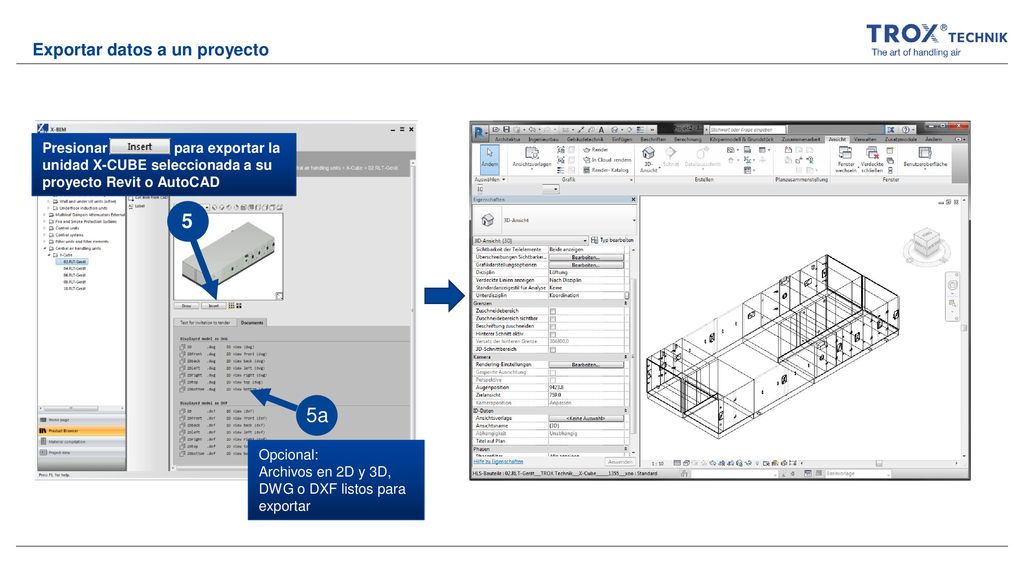The image size is (1024, 577).
Task: Toggle the Perspektive checkbox
Action: 552,380
